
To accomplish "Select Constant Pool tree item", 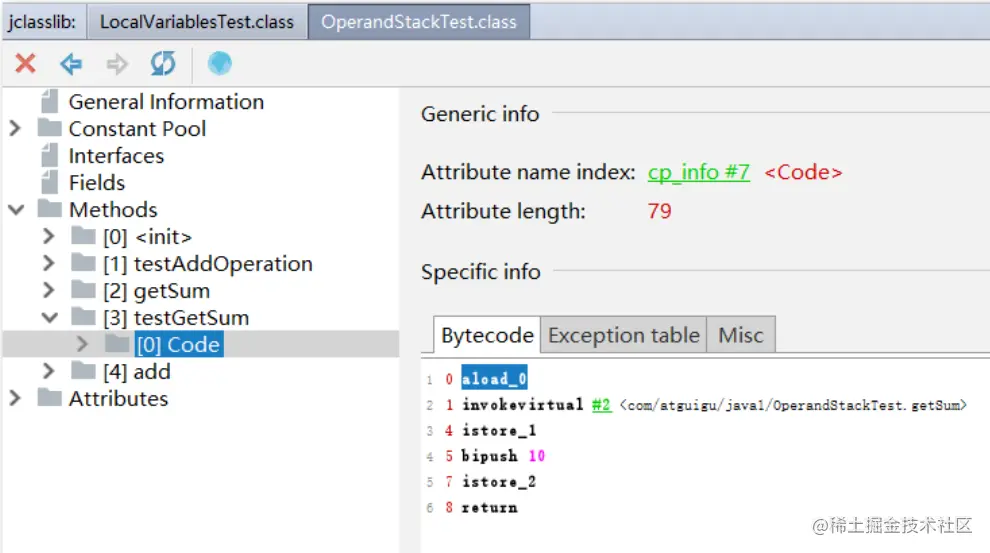I will click(x=137, y=129).
